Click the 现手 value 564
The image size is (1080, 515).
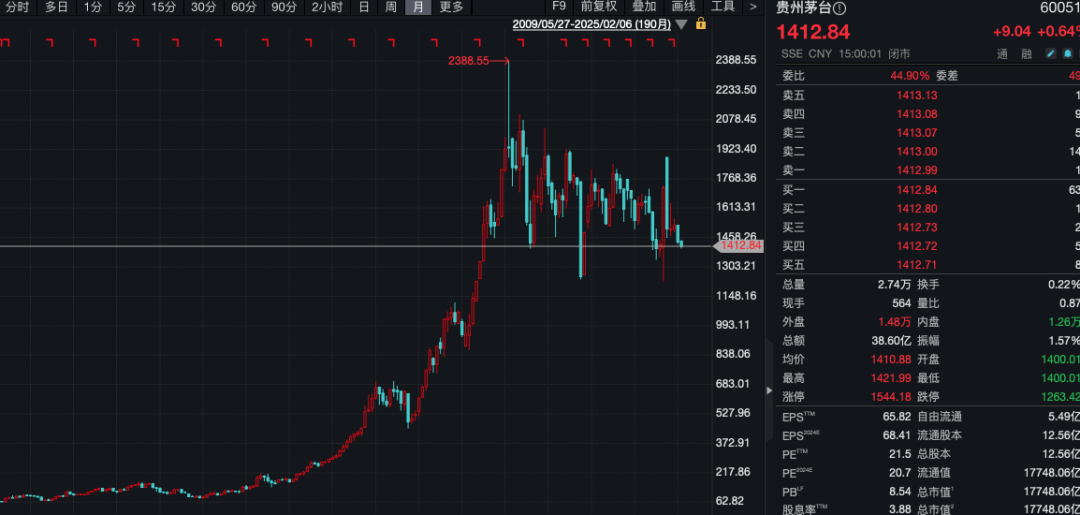(902, 303)
